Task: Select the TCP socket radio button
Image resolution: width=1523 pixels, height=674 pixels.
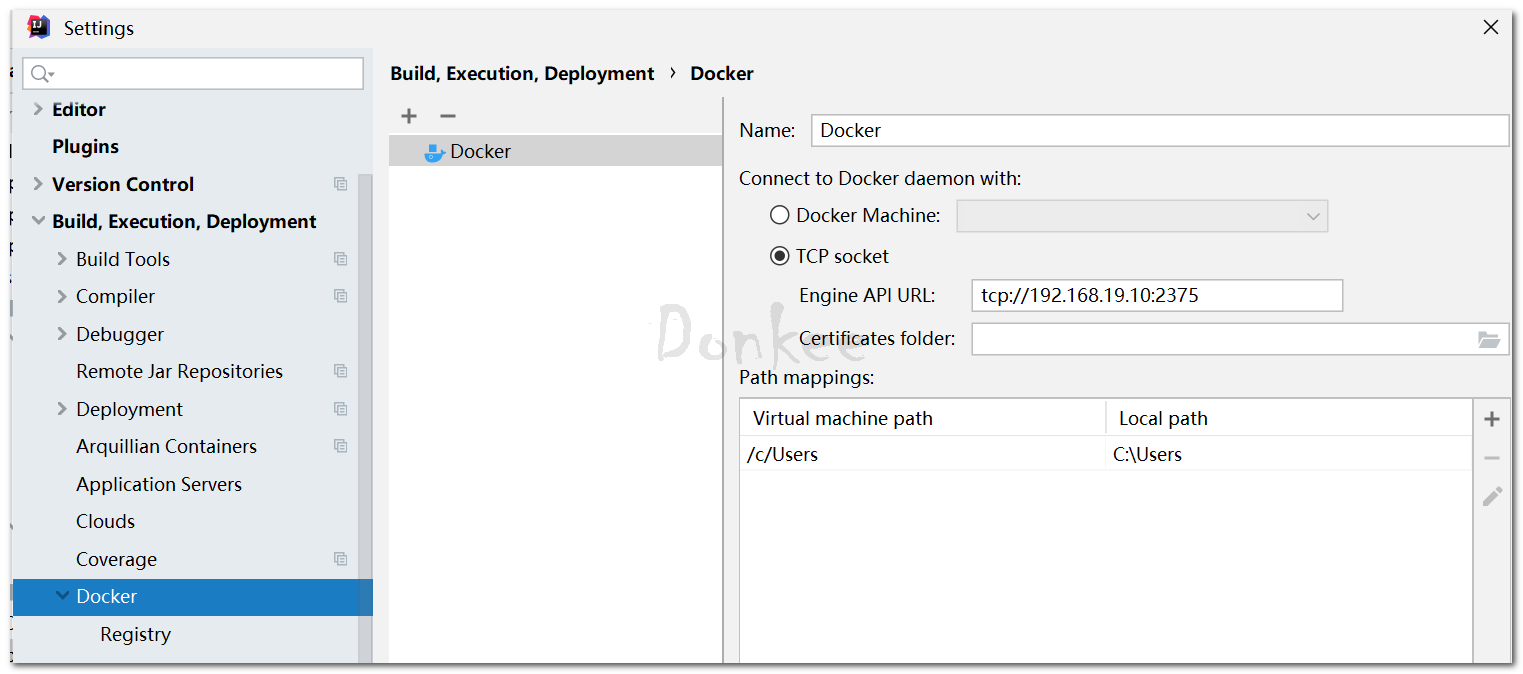Action: [779, 256]
